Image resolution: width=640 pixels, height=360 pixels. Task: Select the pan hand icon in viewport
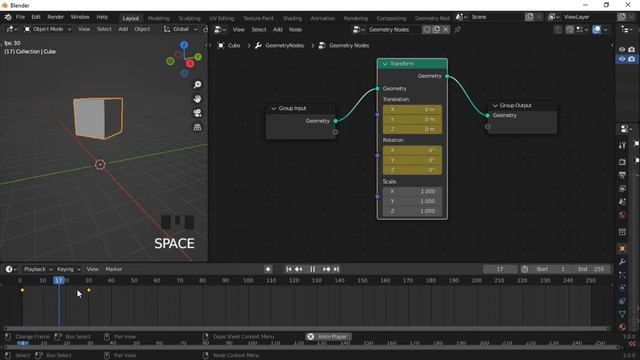pos(198,99)
